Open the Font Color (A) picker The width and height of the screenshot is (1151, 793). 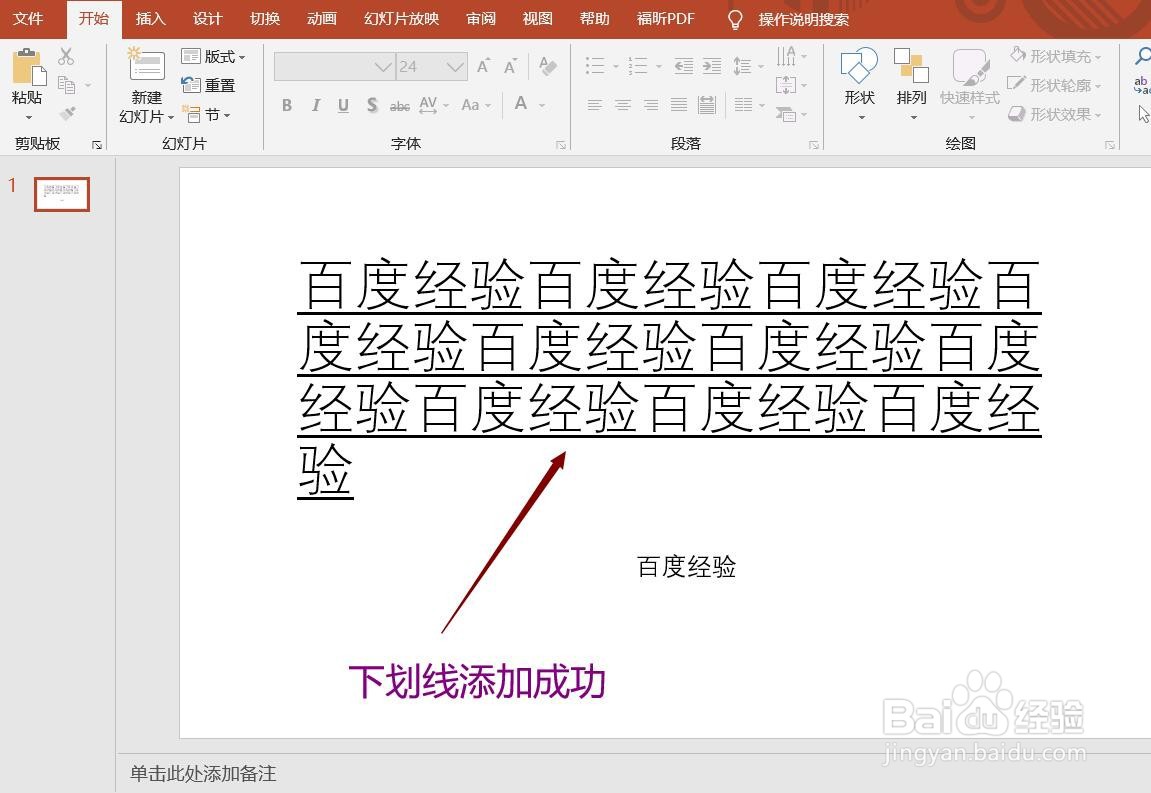click(530, 104)
